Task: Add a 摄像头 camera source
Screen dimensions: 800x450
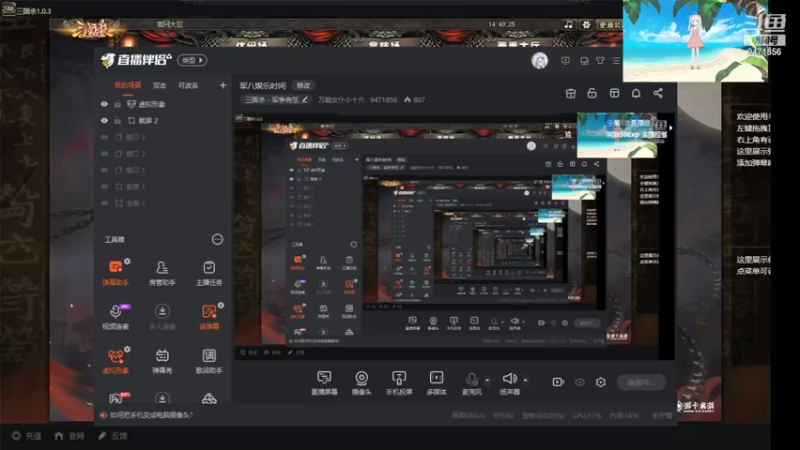Action: coord(361,383)
